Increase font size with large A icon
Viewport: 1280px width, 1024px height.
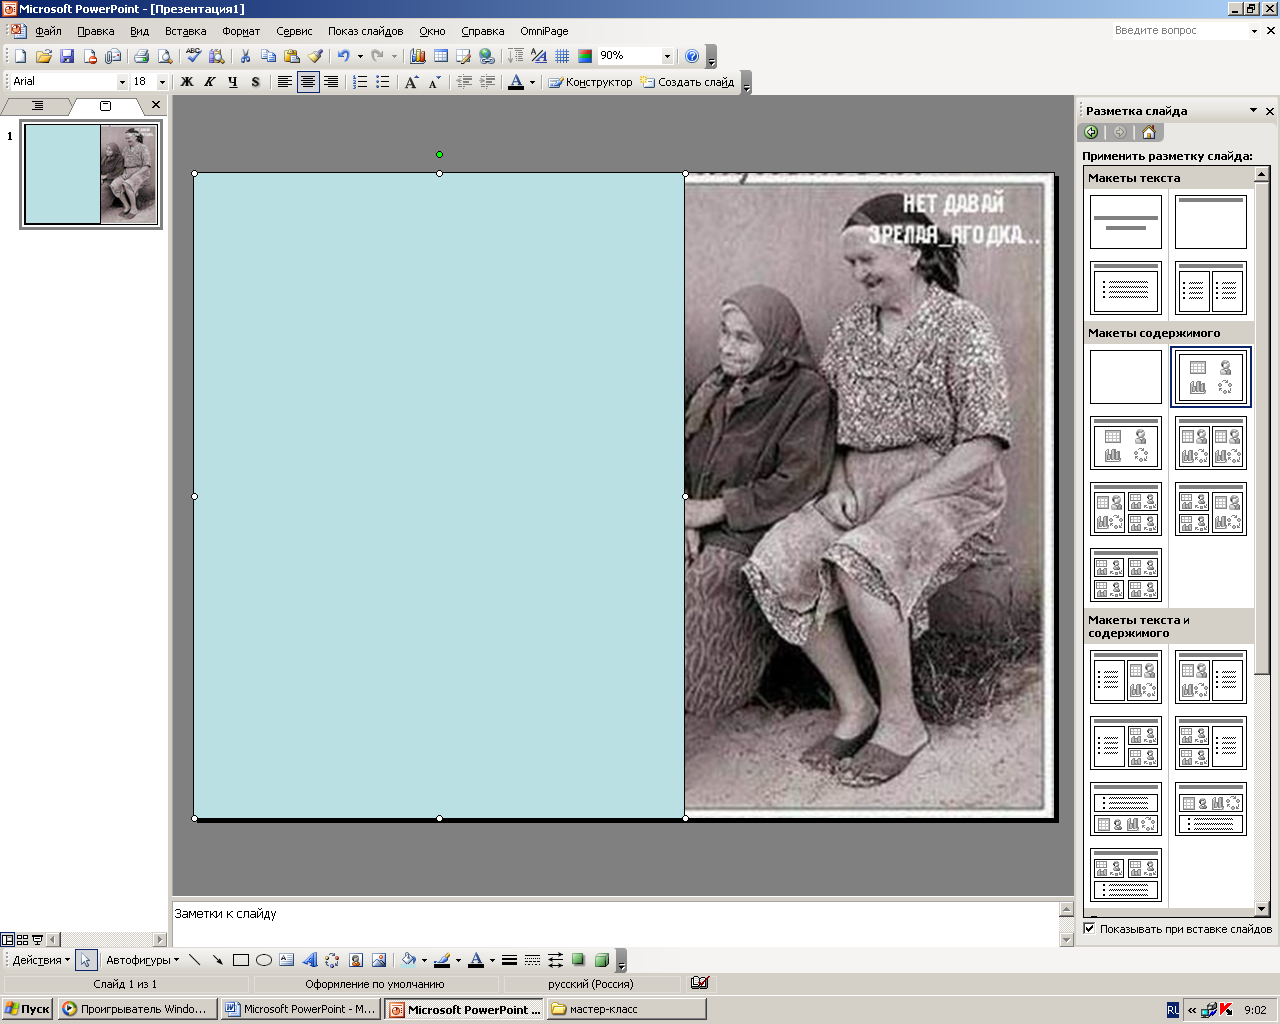click(x=411, y=82)
